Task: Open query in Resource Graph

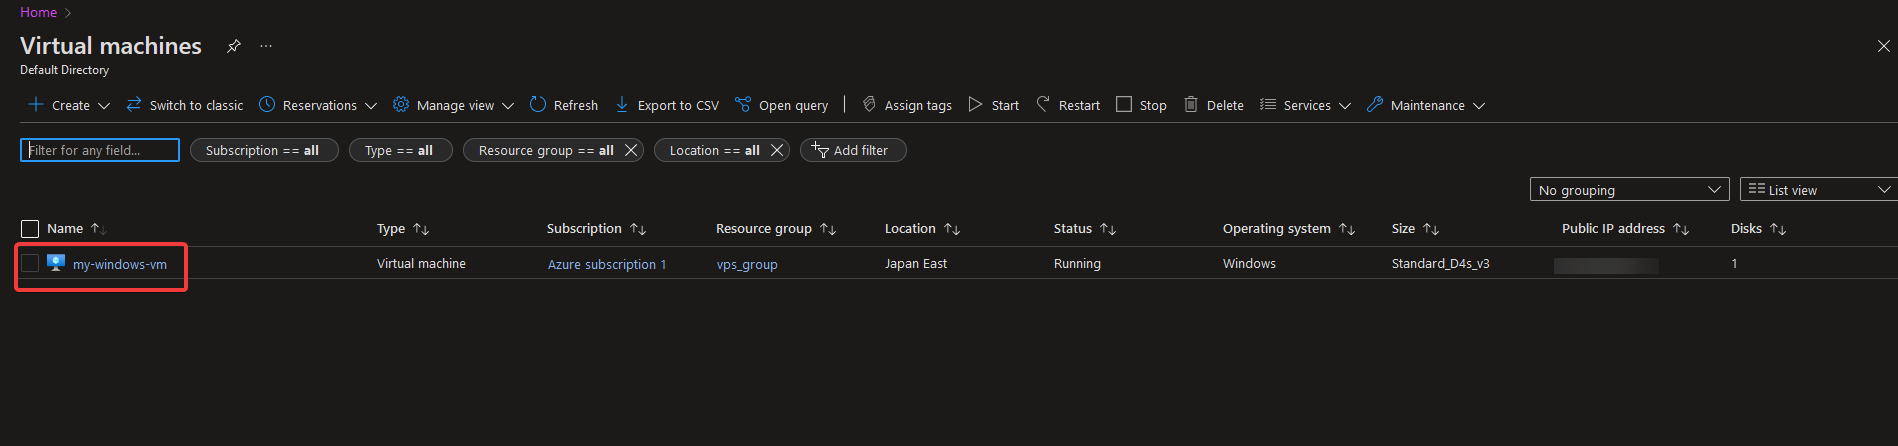Action: pyautogui.click(x=782, y=105)
